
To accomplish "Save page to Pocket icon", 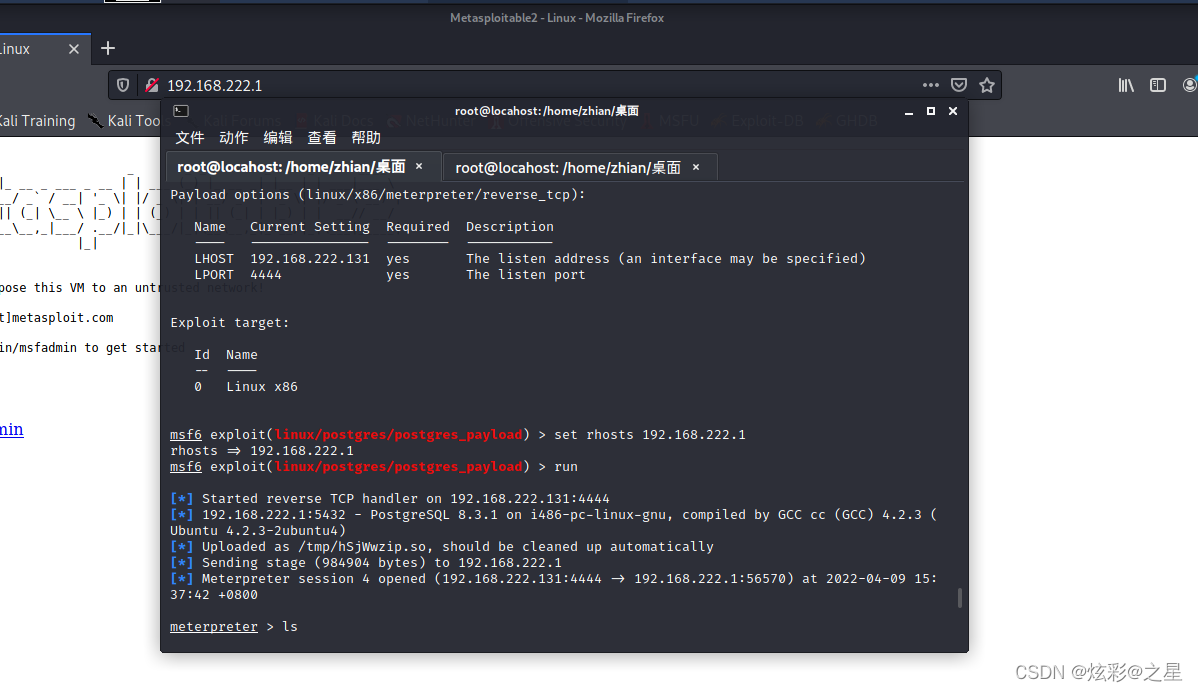I will (x=959, y=85).
